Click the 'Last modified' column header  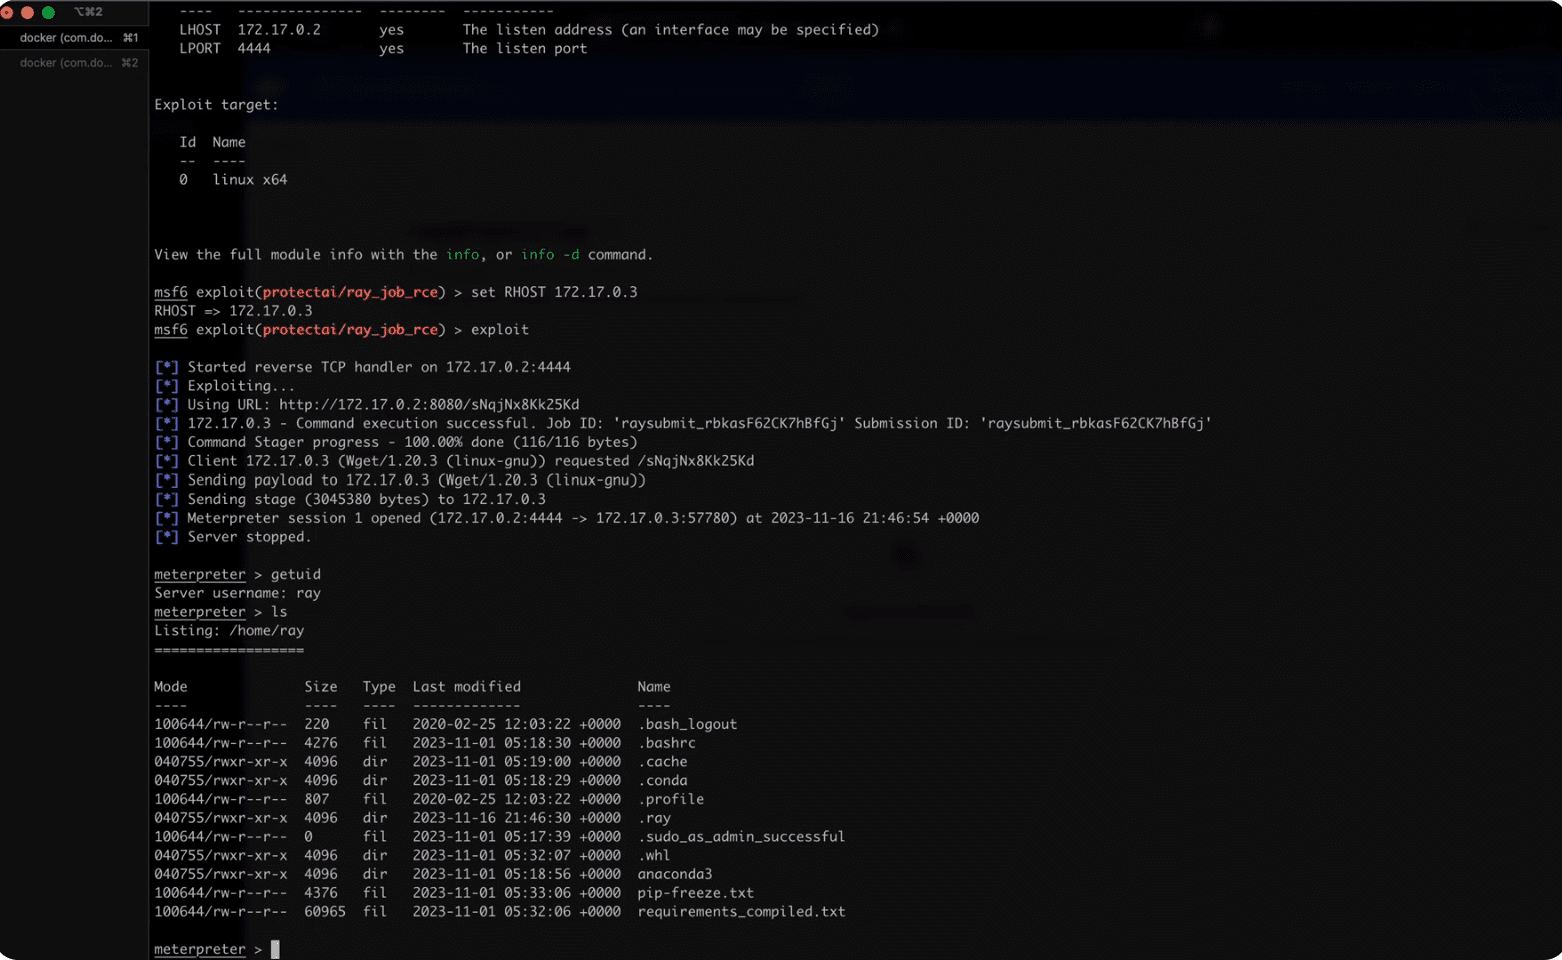(466, 687)
